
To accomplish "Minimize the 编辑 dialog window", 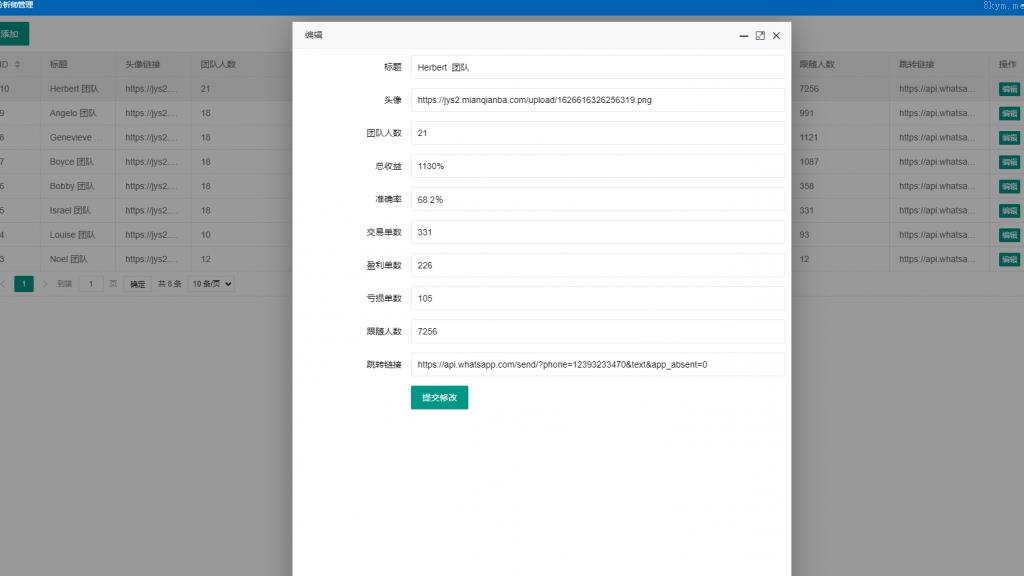I will pos(743,35).
